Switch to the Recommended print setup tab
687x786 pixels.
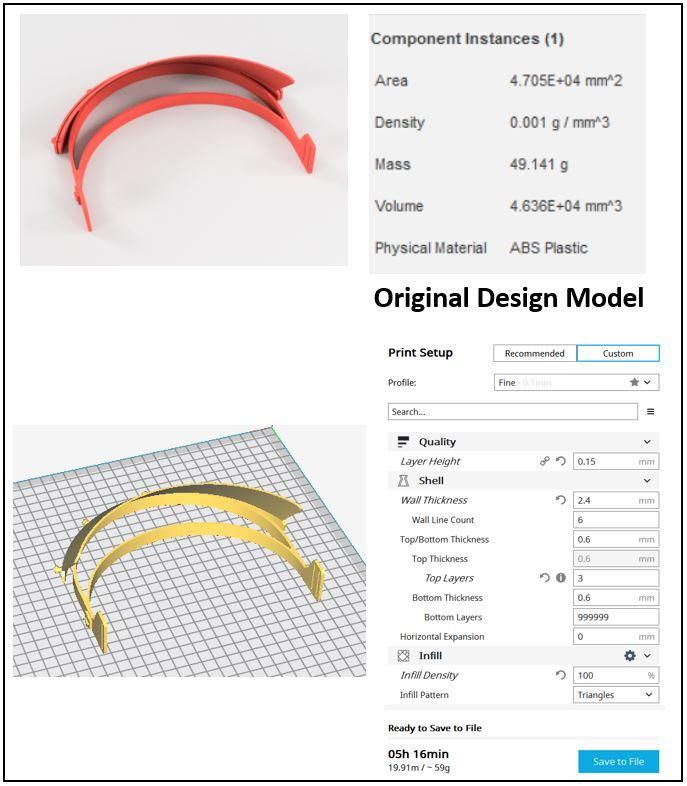tap(535, 353)
